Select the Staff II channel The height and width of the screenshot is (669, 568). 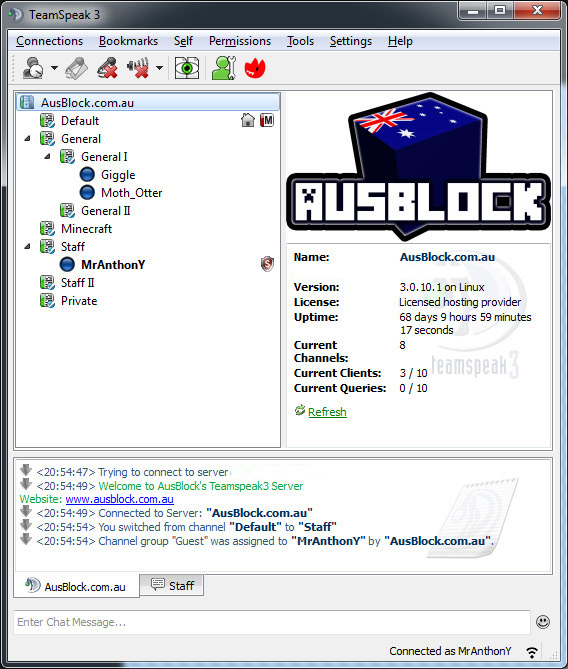(77, 282)
